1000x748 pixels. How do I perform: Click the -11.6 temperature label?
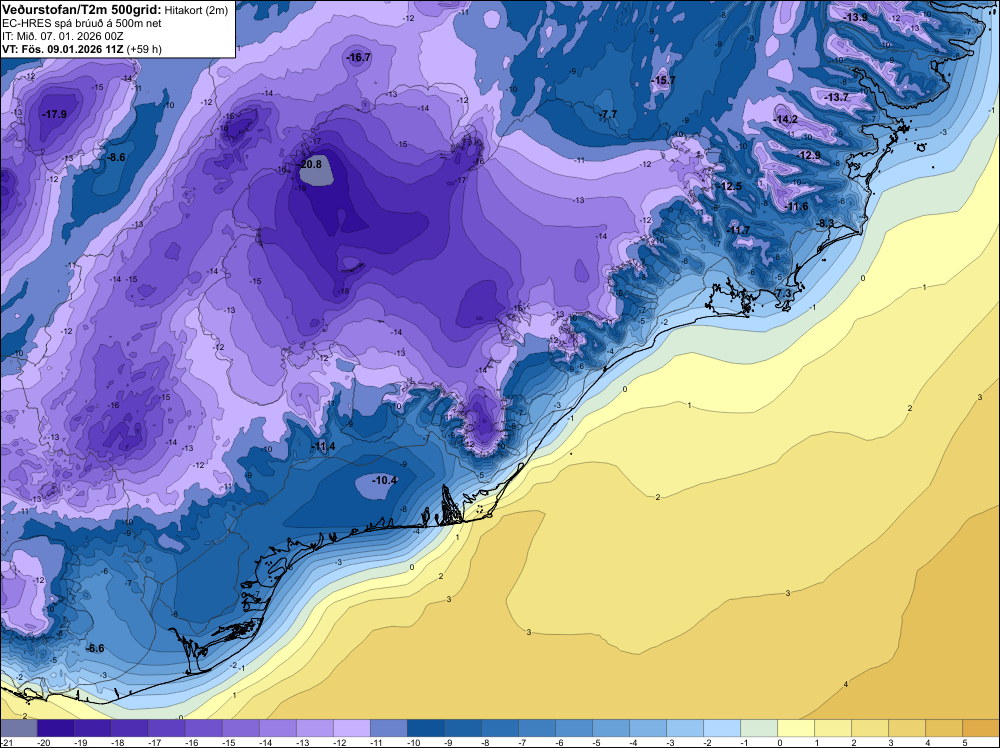point(797,207)
